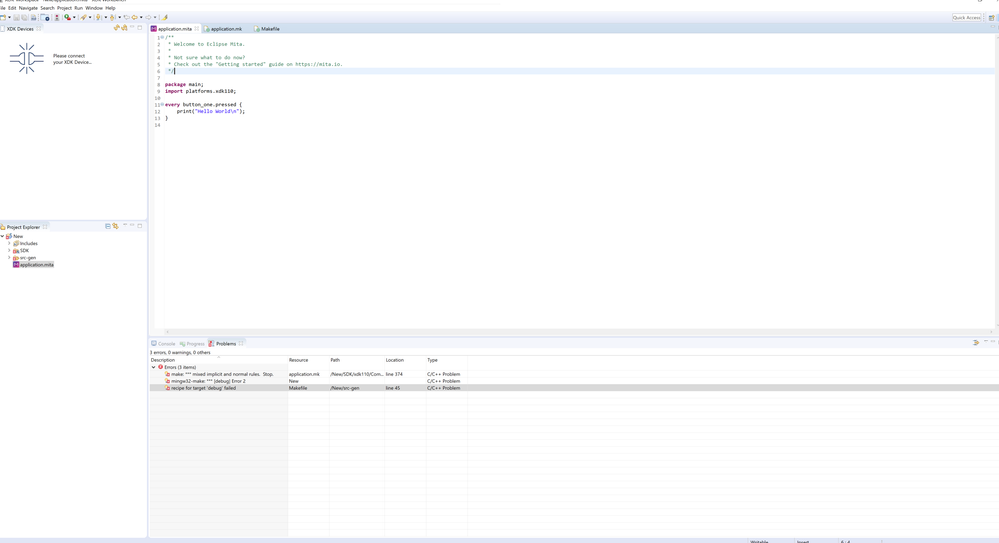Open the Navigate menu
The height and width of the screenshot is (543, 999).
pos(28,8)
